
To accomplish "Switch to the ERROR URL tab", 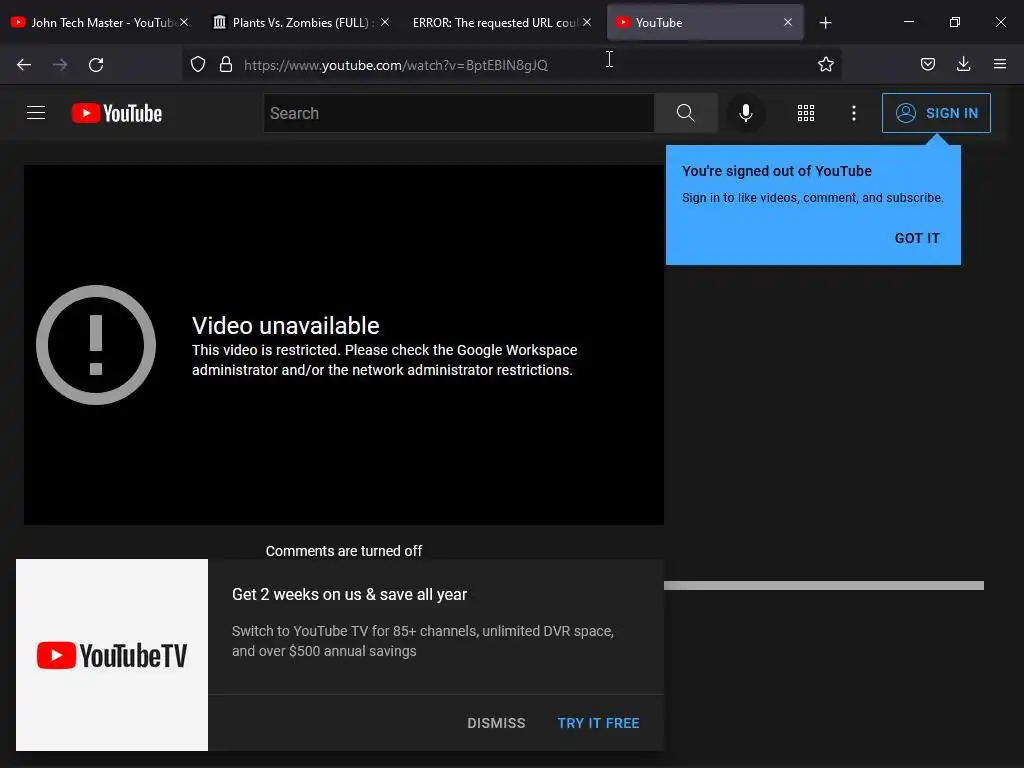I will (501, 22).
